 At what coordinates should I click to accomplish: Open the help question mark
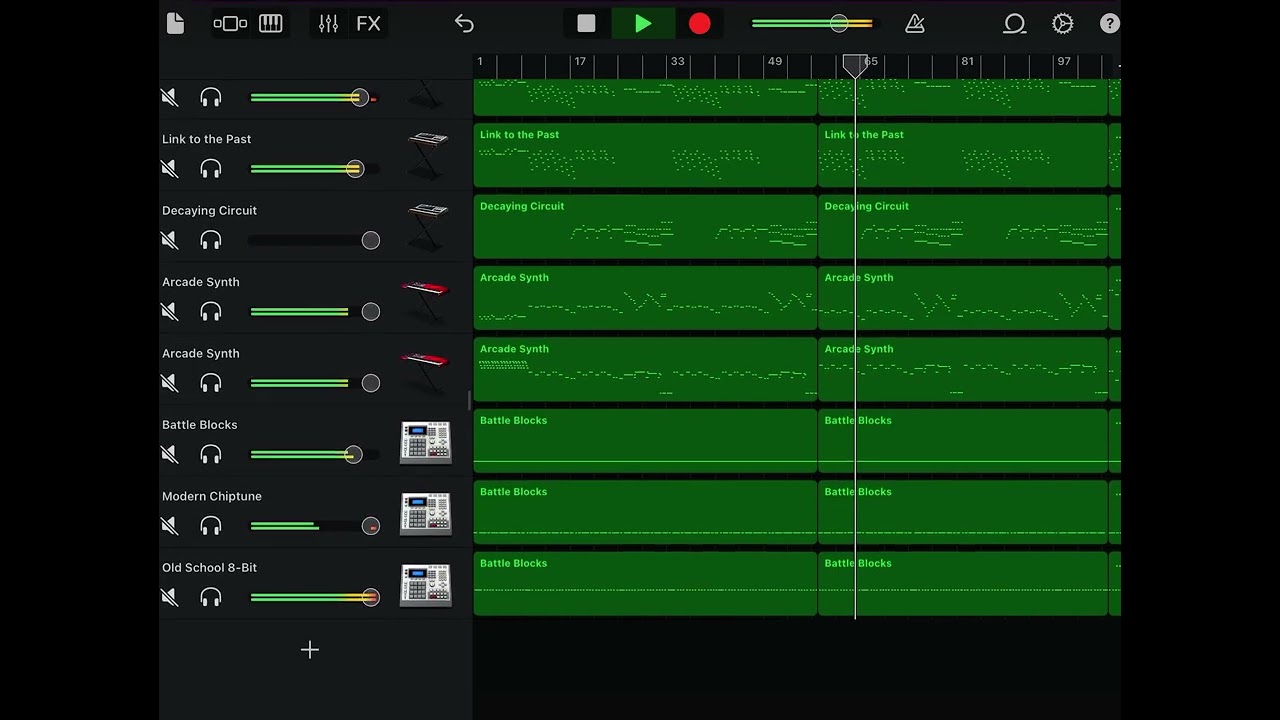(x=1109, y=23)
